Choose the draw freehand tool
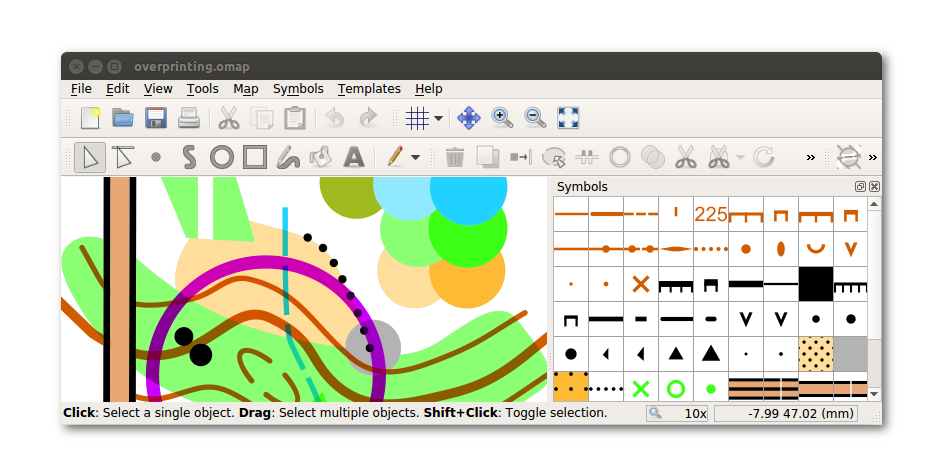Image resolution: width=950 pixels, height=475 pixels. coord(288,158)
